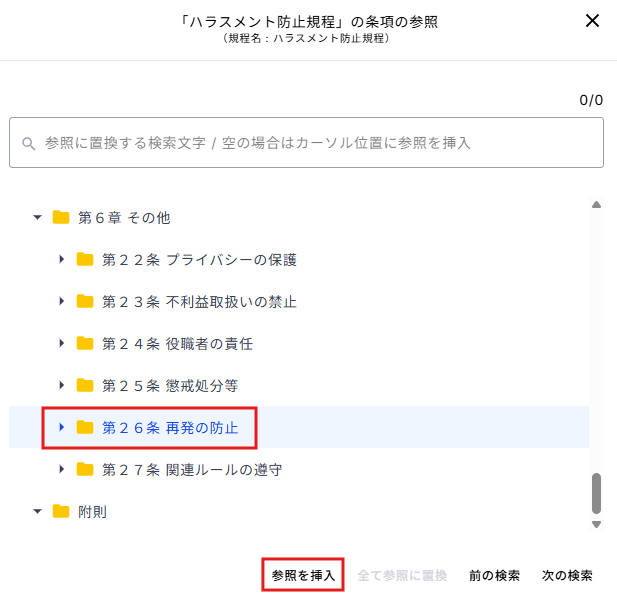The height and width of the screenshot is (601, 617).
Task: Collapse the 附則 section arrow
Action: pos(37,512)
